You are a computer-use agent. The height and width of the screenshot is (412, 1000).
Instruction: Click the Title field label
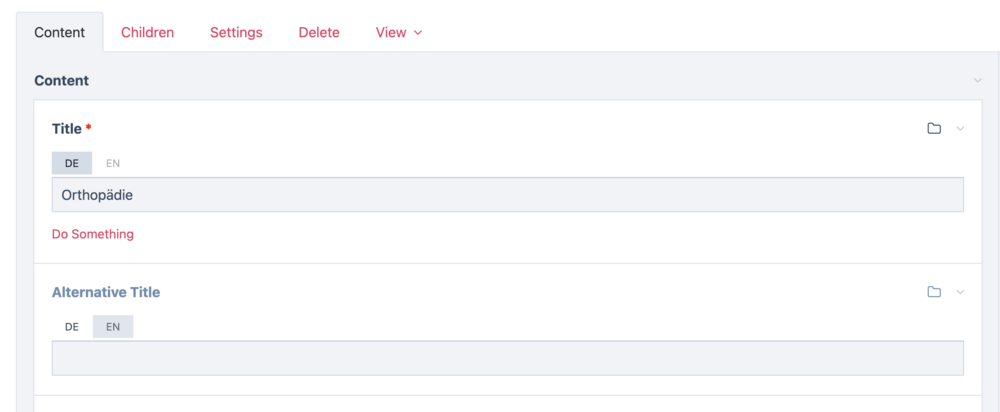pyautogui.click(x=67, y=129)
